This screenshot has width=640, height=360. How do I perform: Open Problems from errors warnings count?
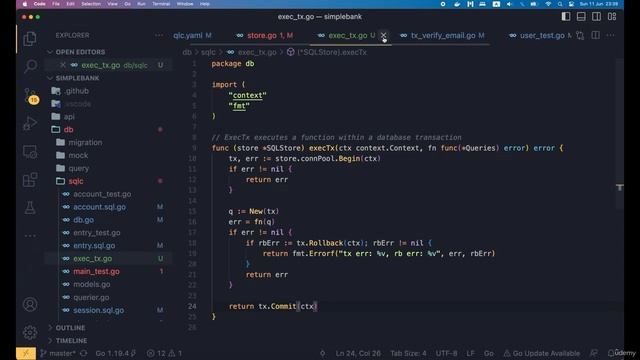coord(164,353)
